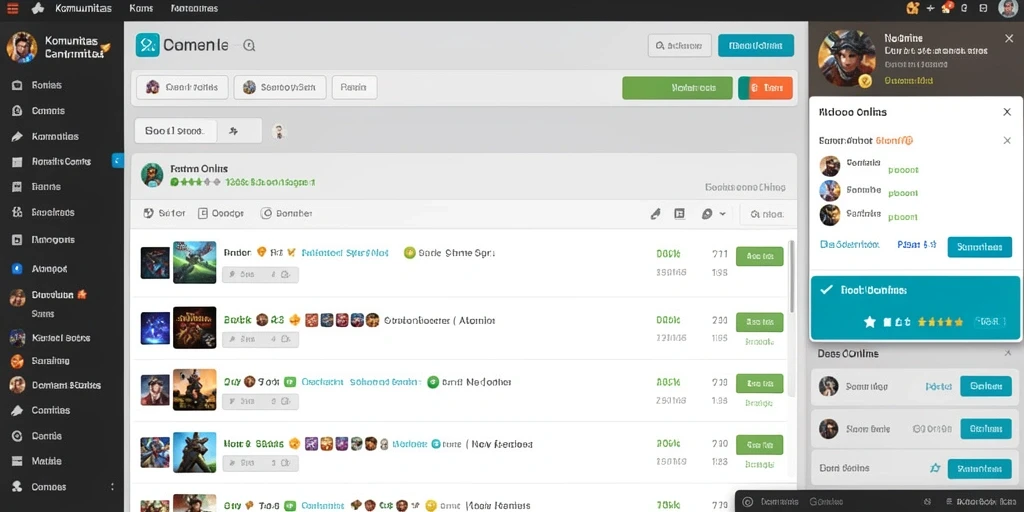1024x512 pixels.
Task: Select the 'Ooodpr' toolbar tab
Action: click(x=221, y=213)
